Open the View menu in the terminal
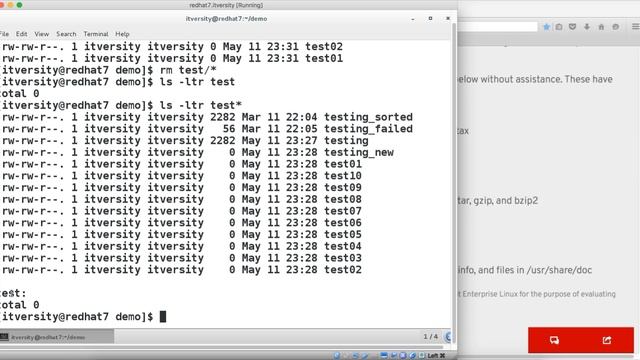 (x=42, y=34)
